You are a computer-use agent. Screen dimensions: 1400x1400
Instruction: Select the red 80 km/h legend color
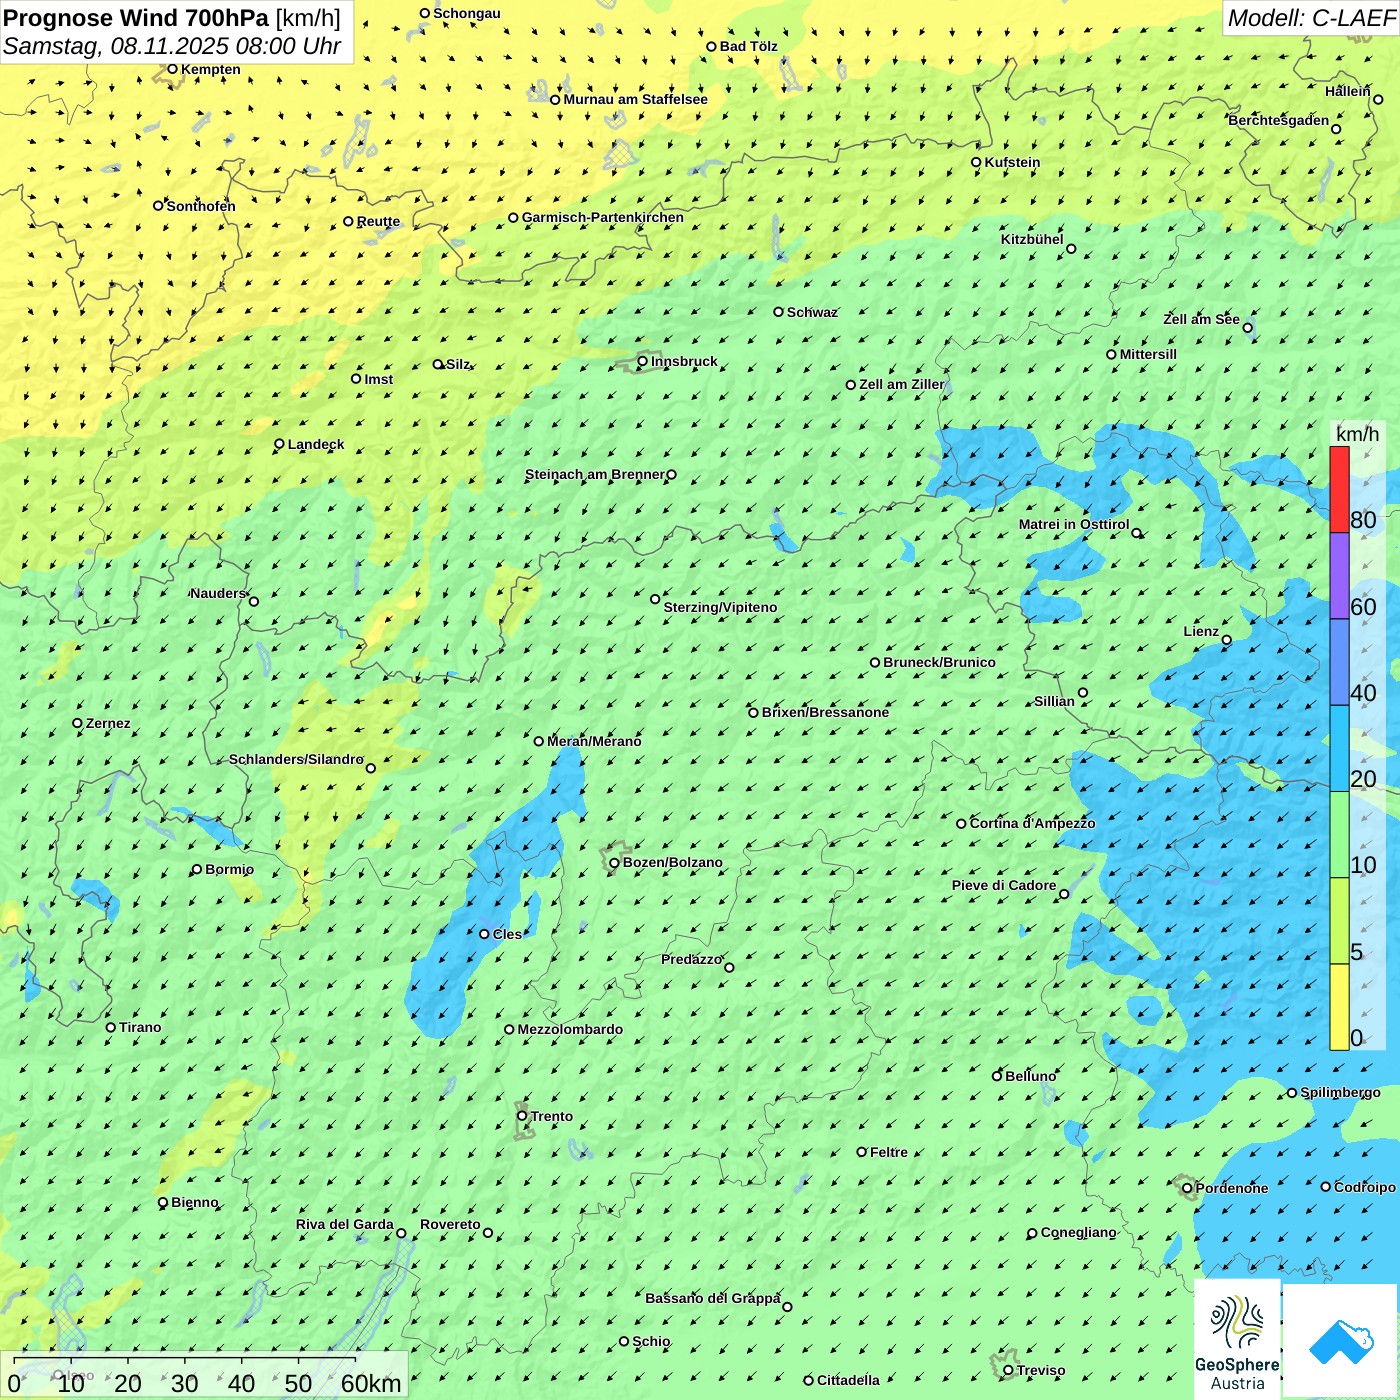[x=1339, y=489]
